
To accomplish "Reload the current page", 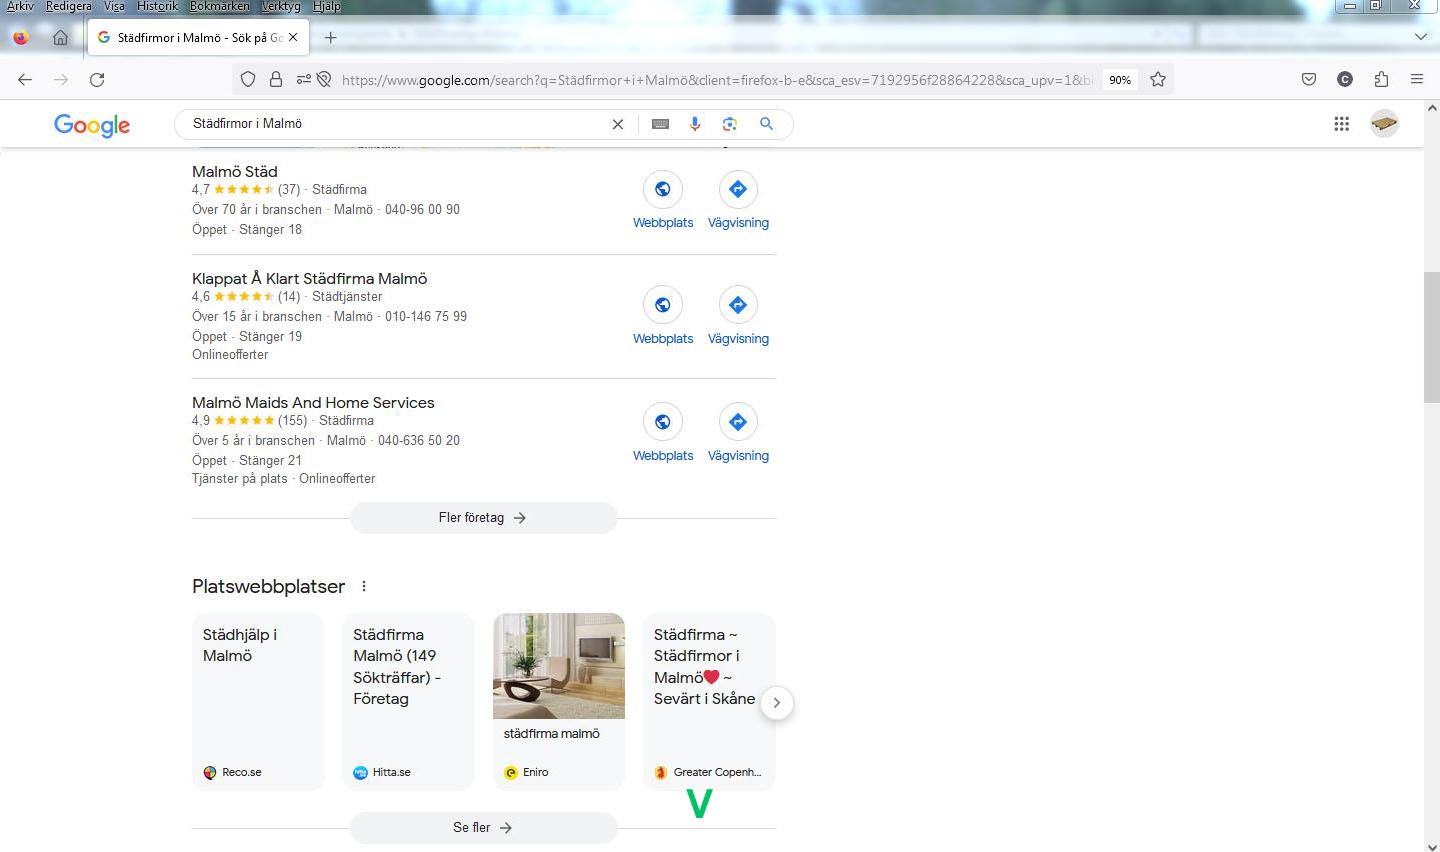I will (97, 80).
